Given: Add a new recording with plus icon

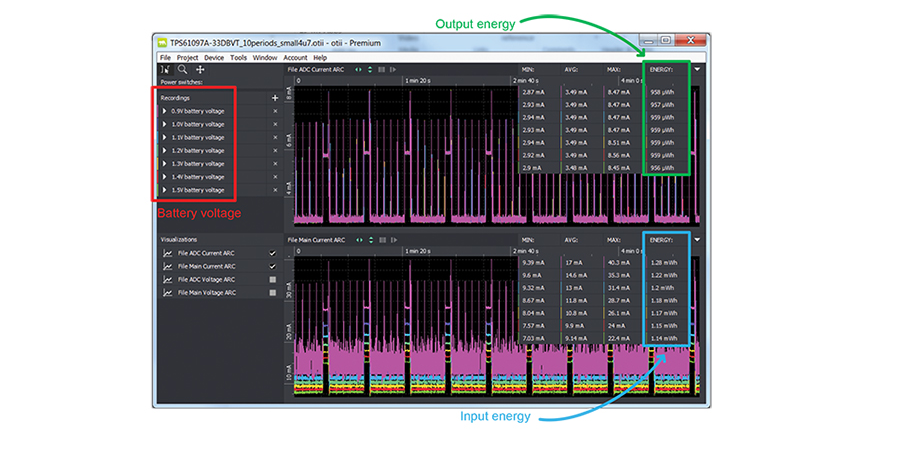Looking at the screenshot, I should (x=275, y=98).
